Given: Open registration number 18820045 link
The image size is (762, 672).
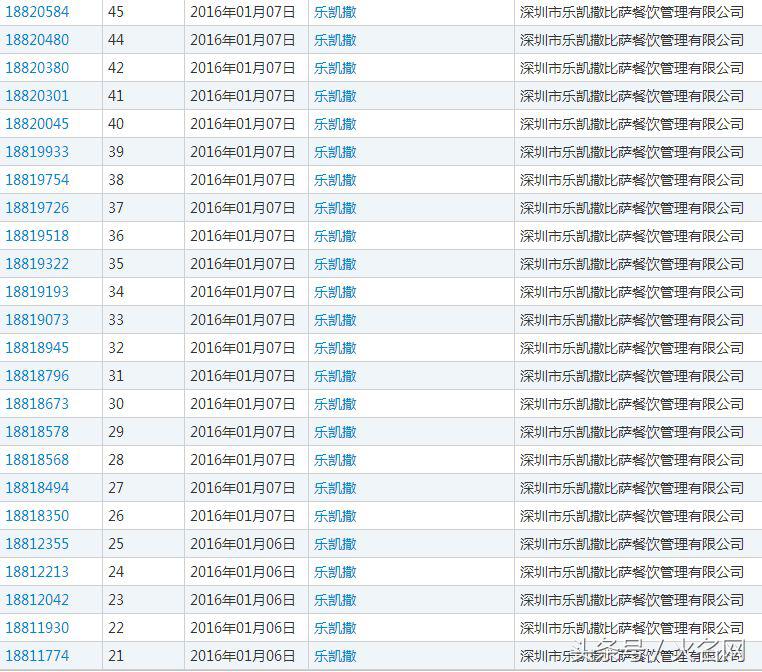Looking at the screenshot, I should (x=37, y=124).
